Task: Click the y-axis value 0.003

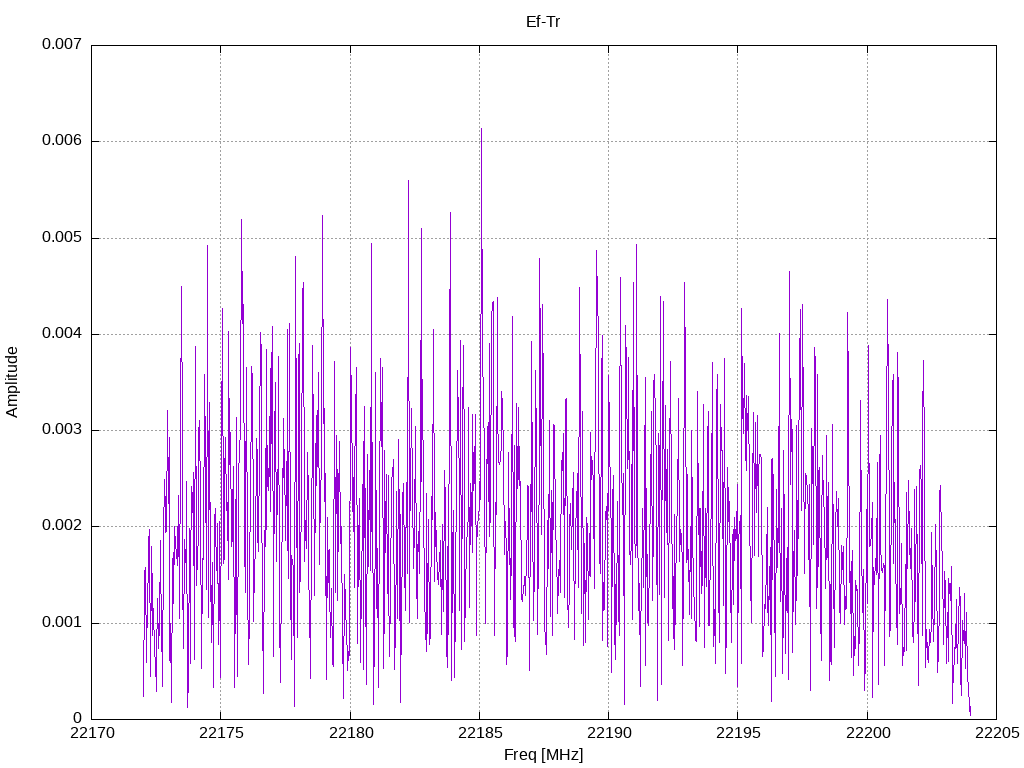Action: [x=62, y=430]
